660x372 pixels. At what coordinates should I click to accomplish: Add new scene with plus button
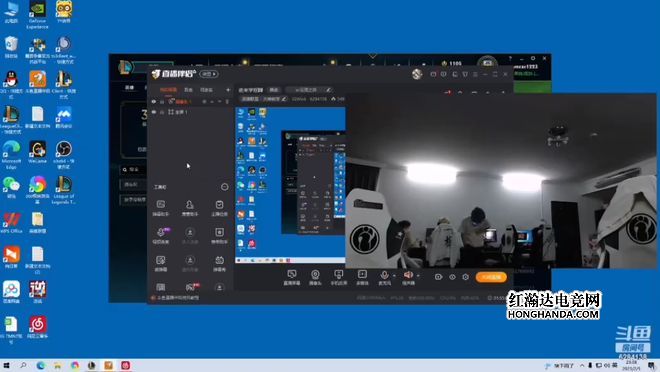[228, 90]
